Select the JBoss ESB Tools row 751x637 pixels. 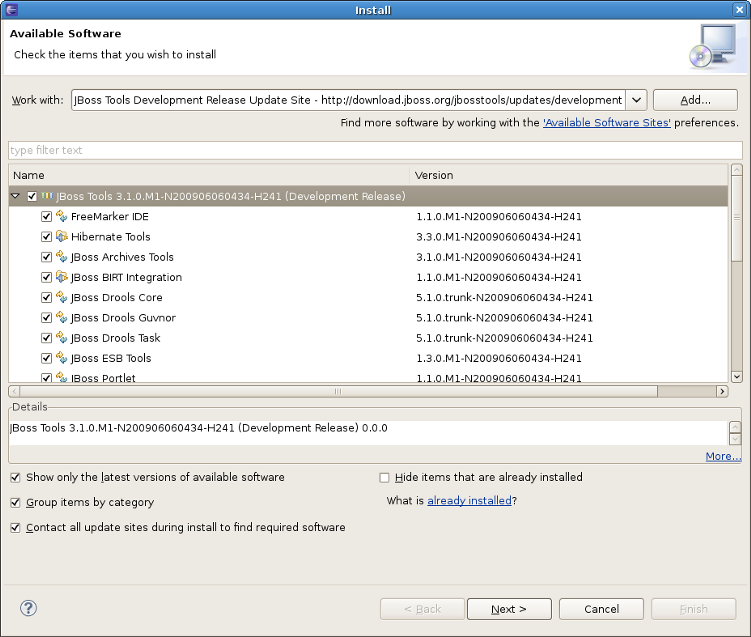368,358
